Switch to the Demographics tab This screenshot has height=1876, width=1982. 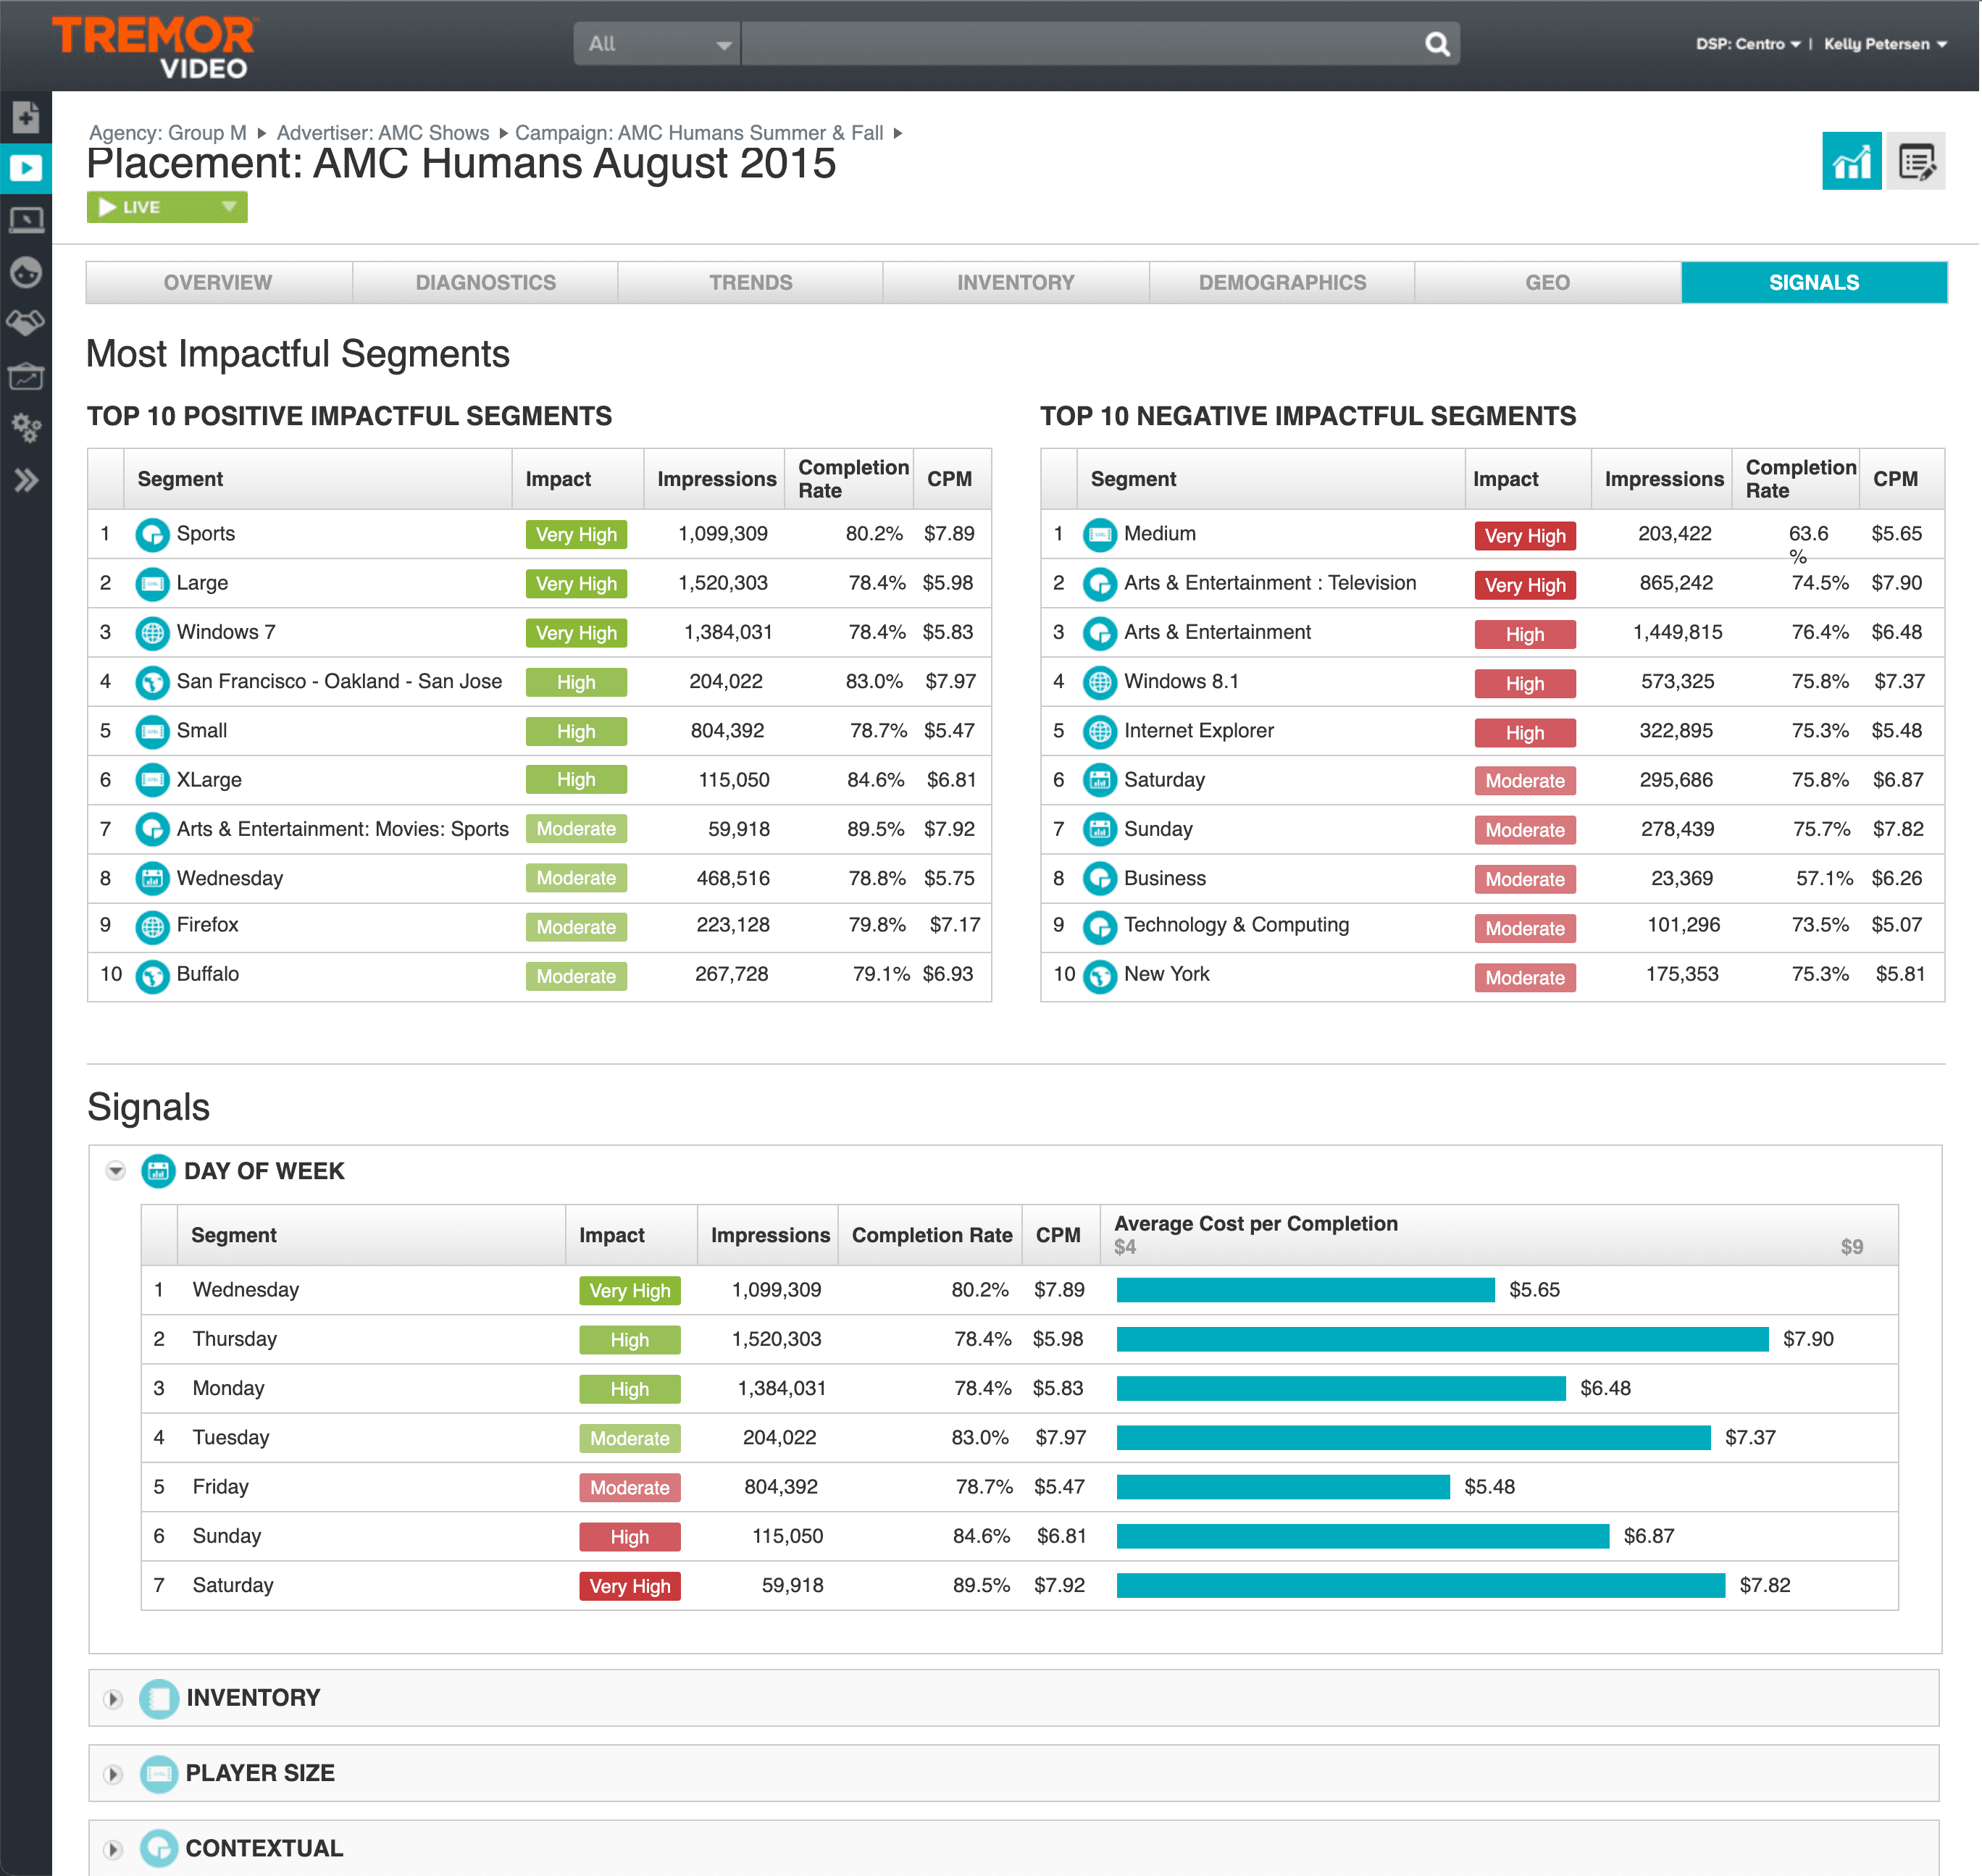point(1282,283)
